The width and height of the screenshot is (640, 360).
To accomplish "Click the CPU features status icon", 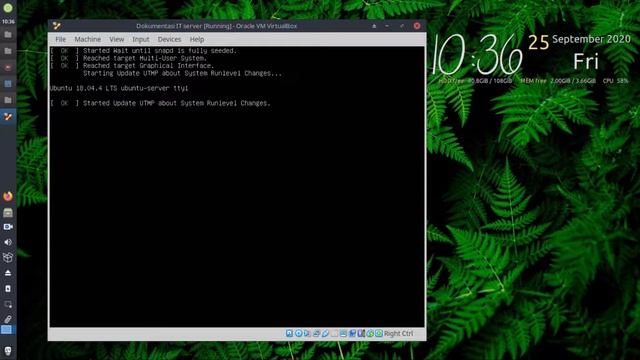I will tap(361, 333).
